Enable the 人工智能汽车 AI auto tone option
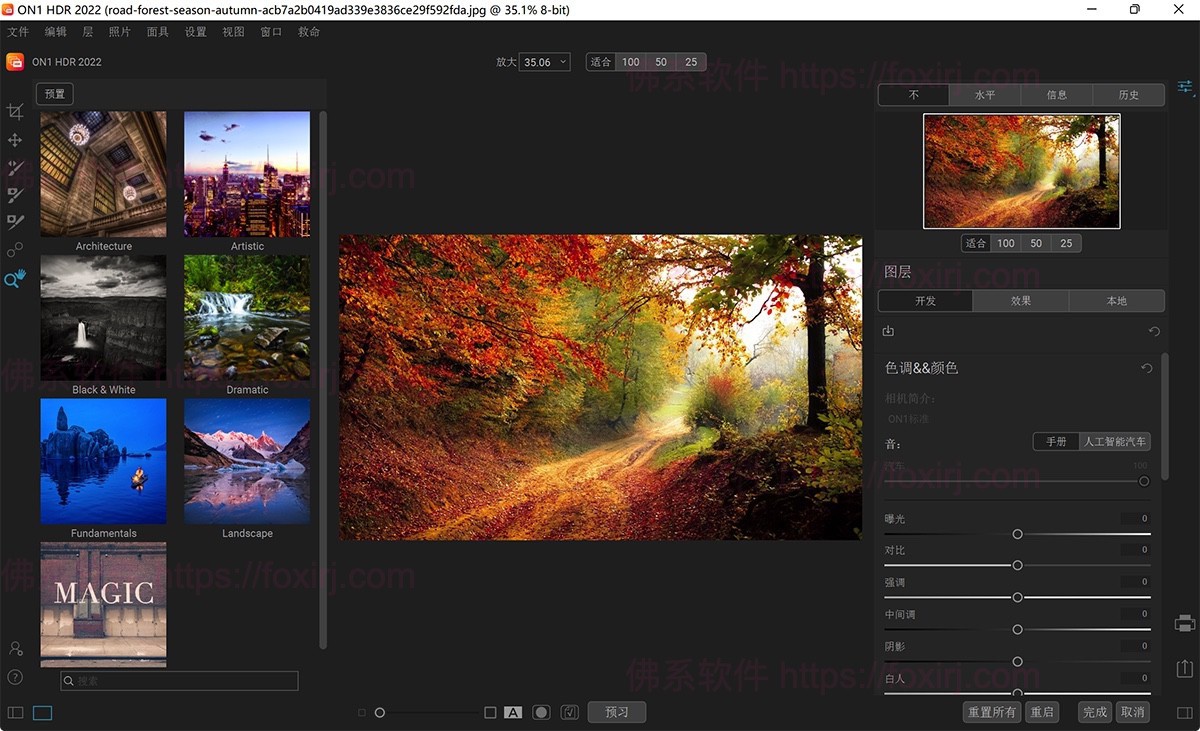The height and width of the screenshot is (731, 1200). coord(1115,442)
